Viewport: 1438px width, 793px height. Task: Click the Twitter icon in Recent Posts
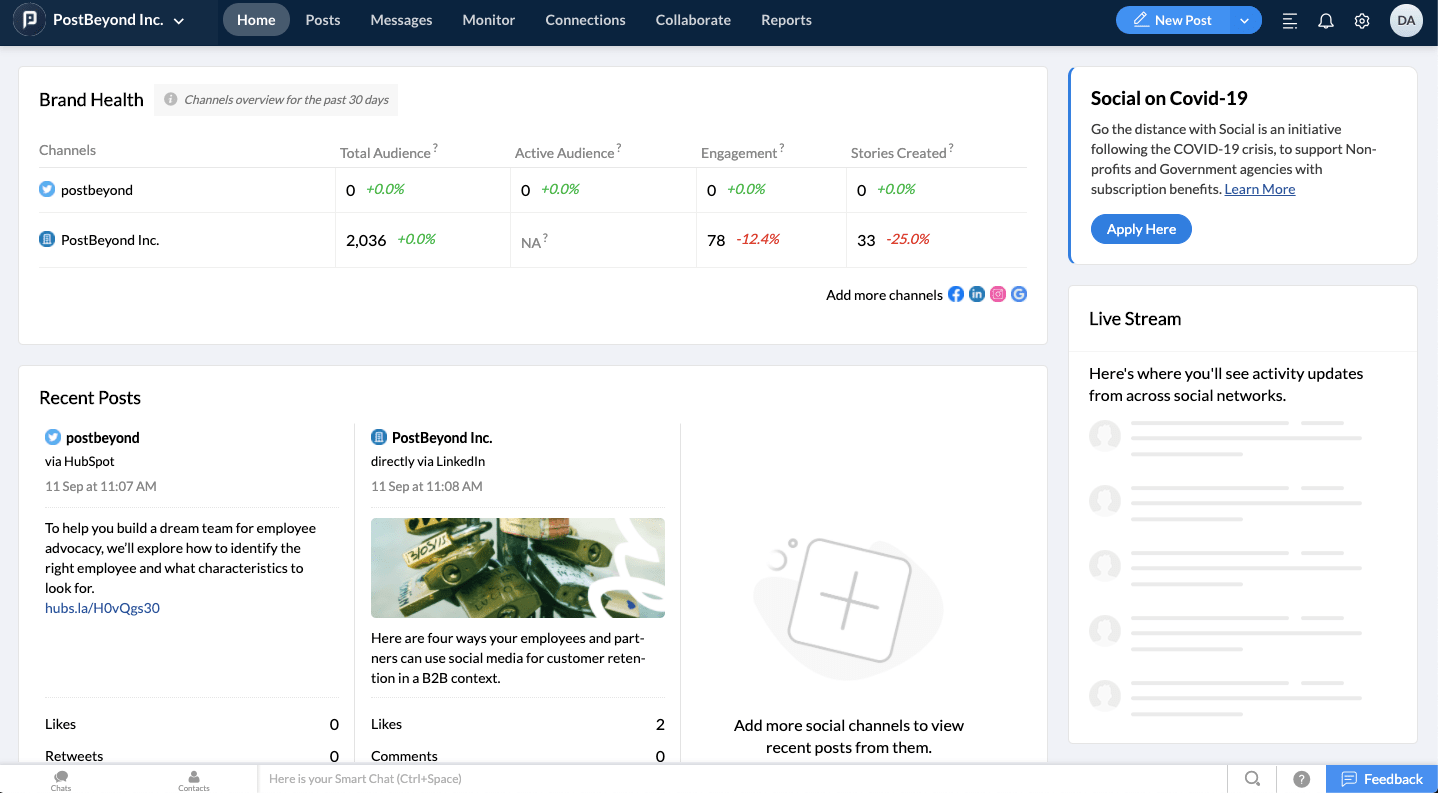point(53,437)
